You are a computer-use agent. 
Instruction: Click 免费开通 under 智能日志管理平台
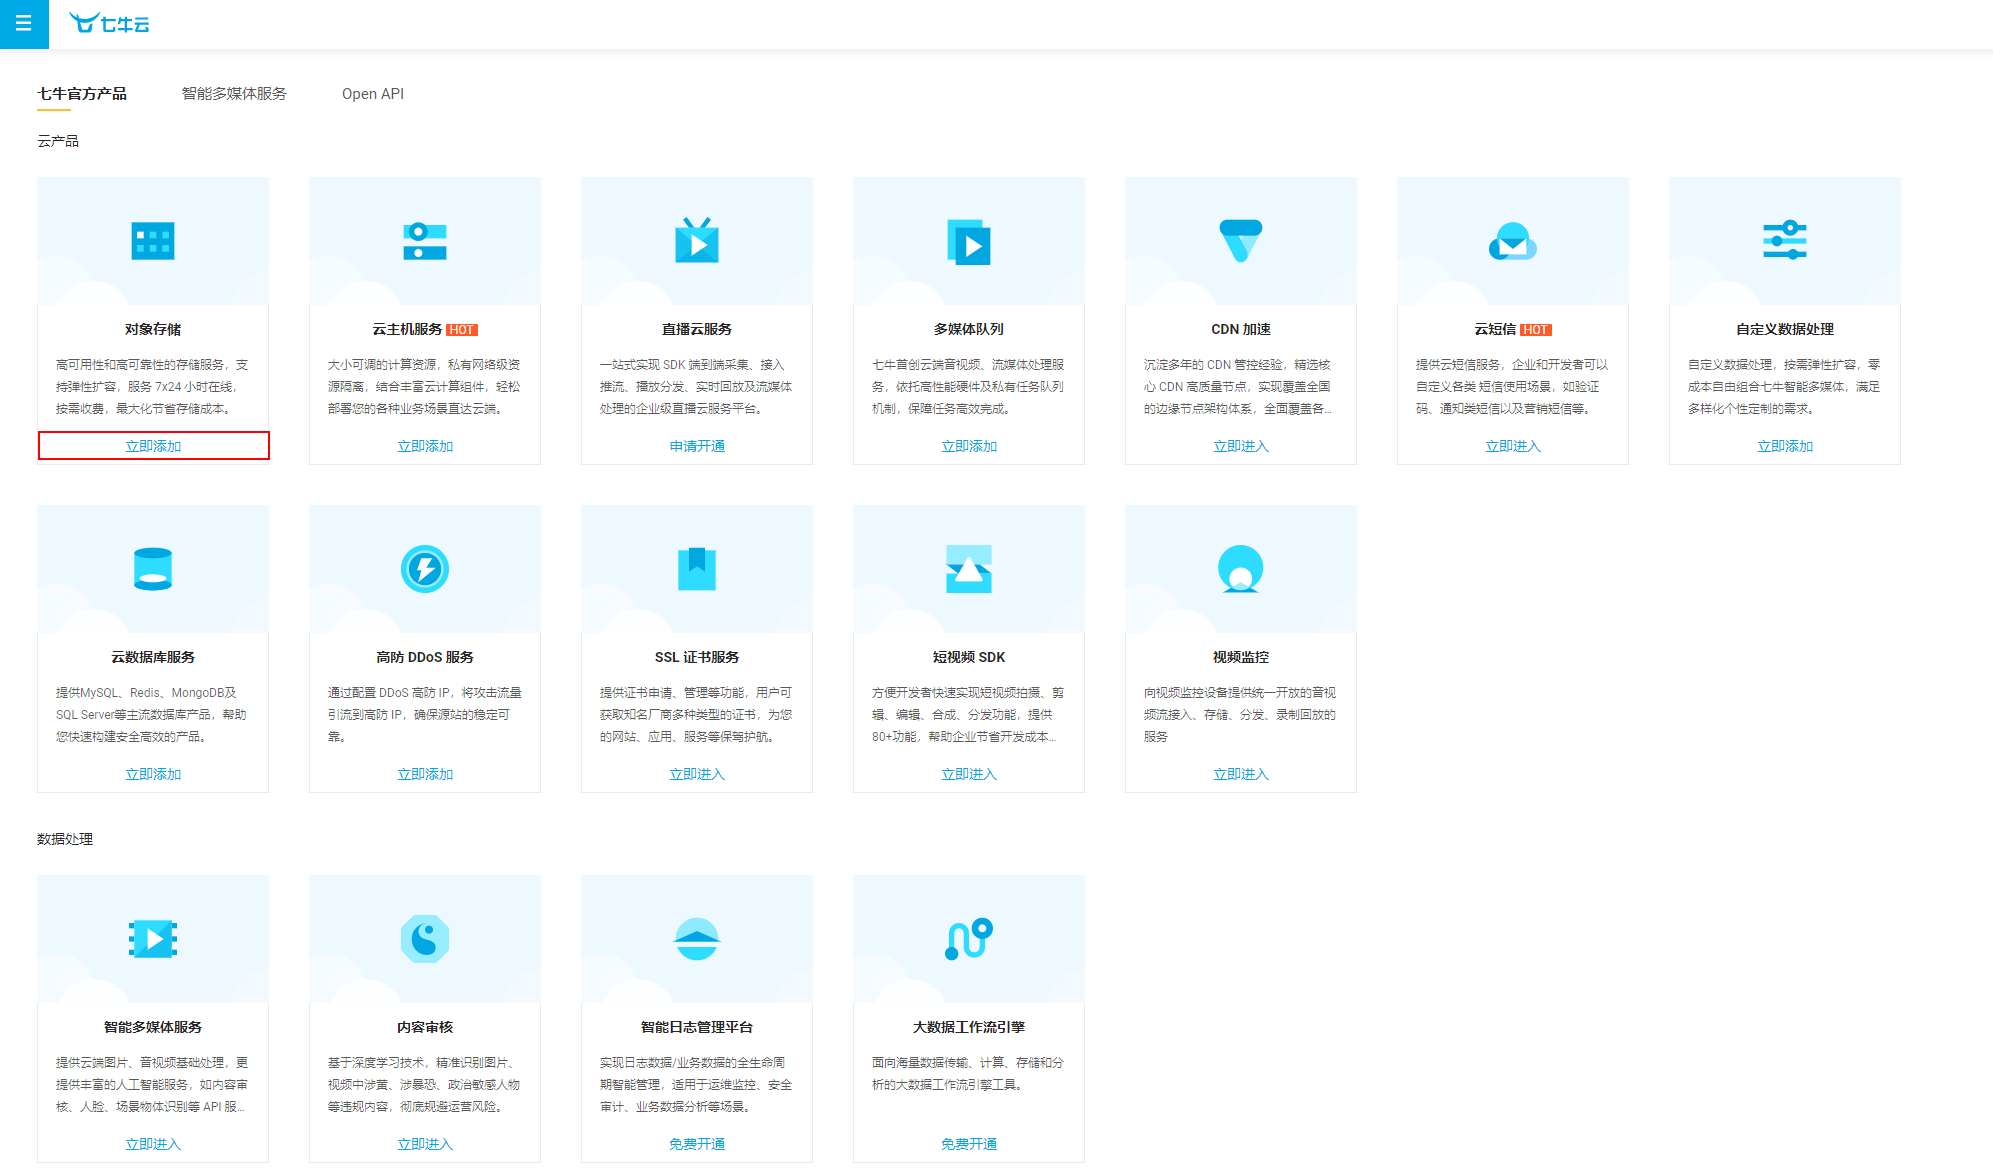pos(697,1144)
